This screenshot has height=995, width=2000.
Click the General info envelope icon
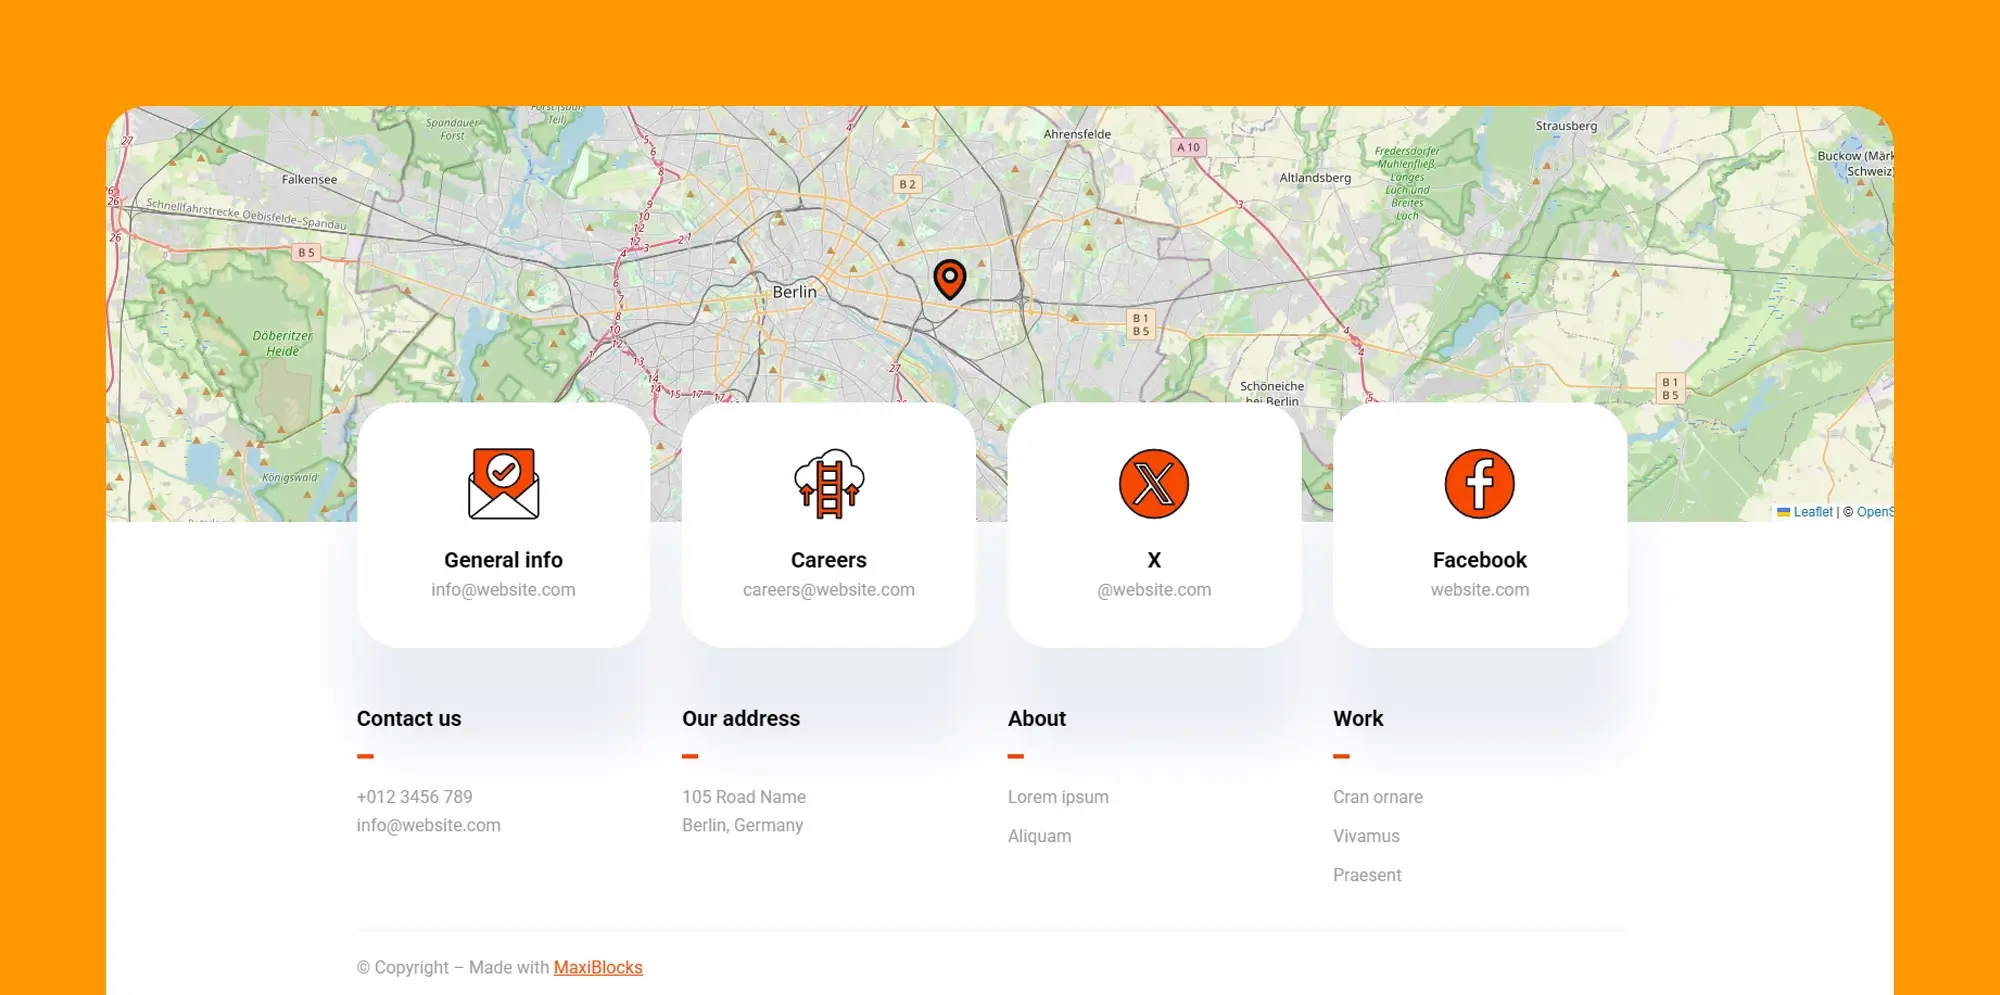pyautogui.click(x=503, y=484)
